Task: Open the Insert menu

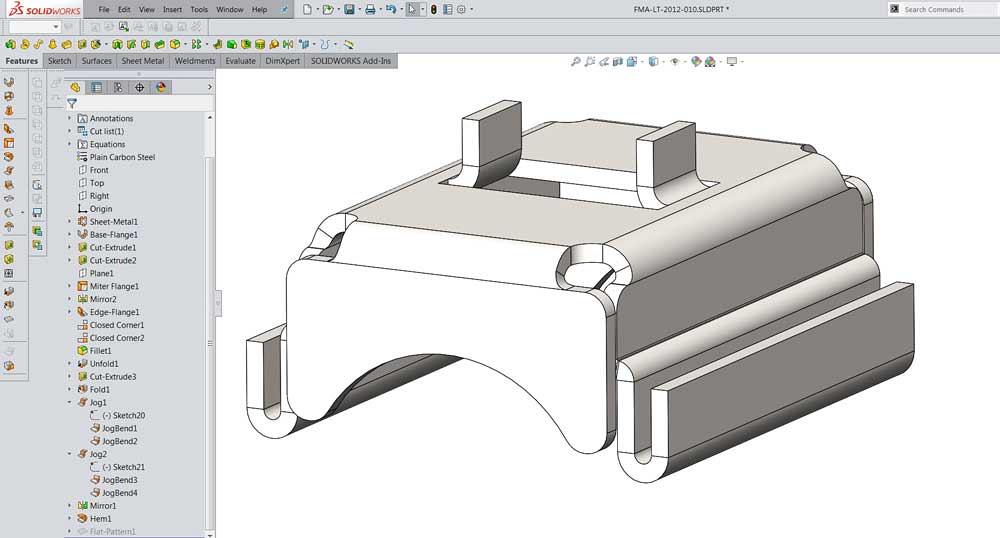Action: pyautogui.click(x=172, y=9)
